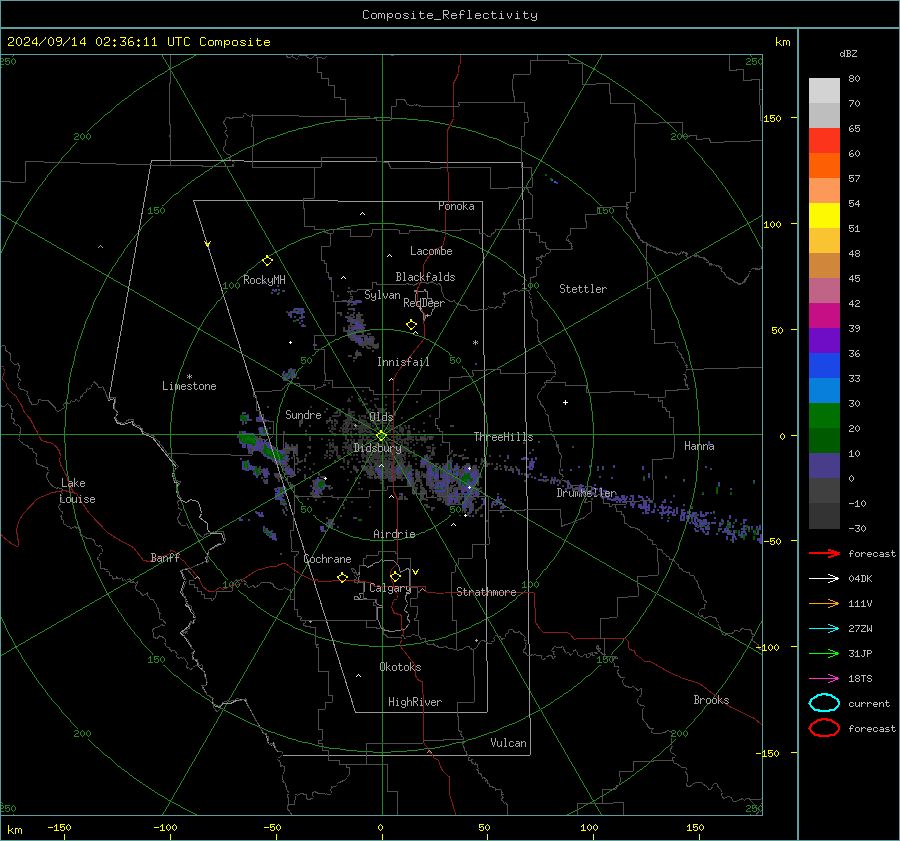Click the echo cluster south of Sylvan
The image size is (900, 841).
359,331
